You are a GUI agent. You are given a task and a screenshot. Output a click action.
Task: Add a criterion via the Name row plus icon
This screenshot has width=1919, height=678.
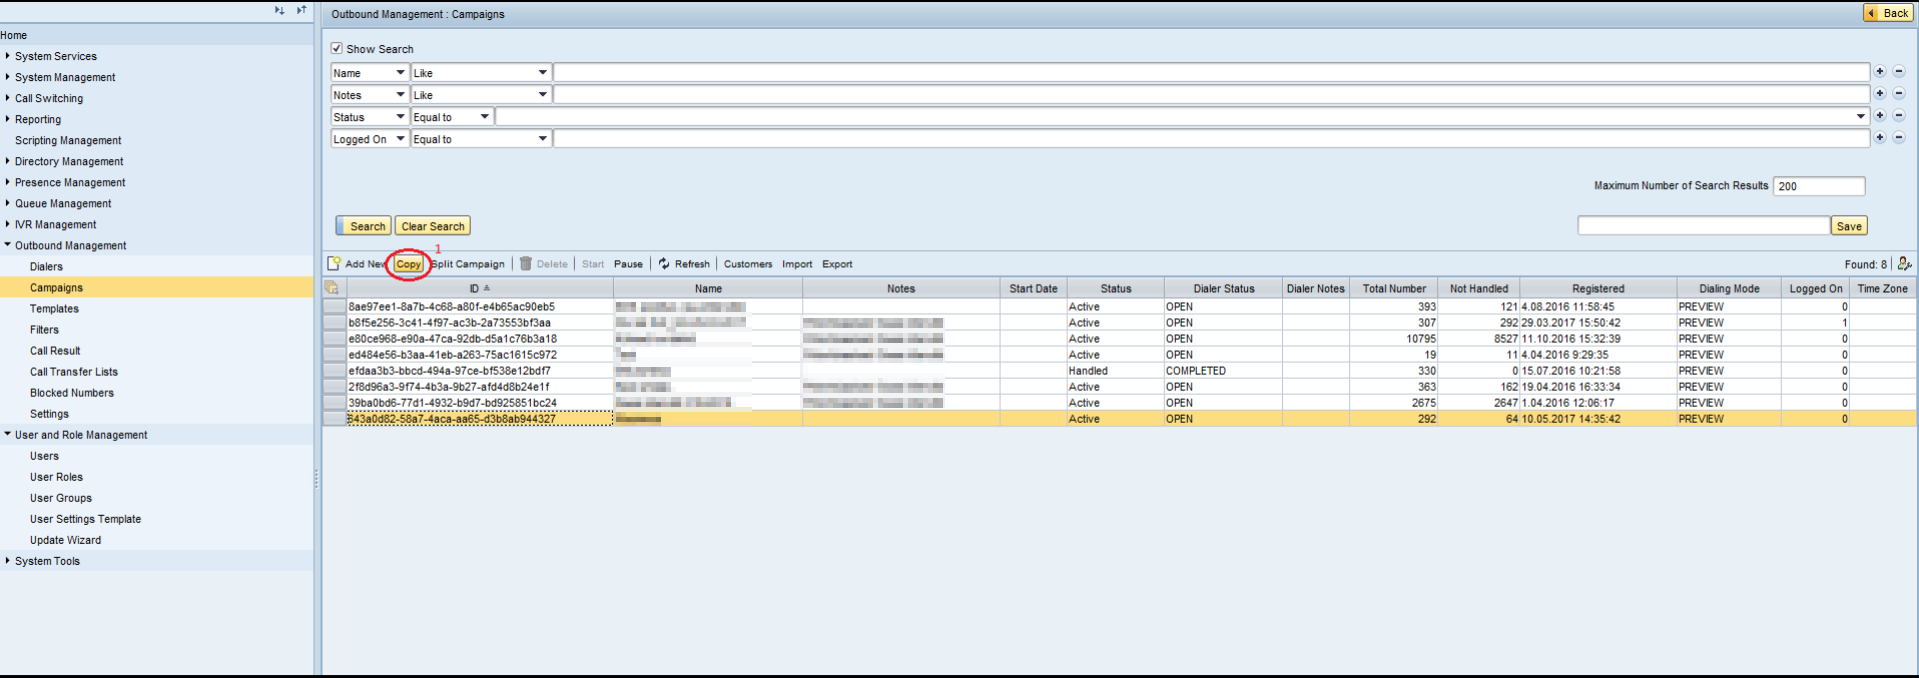tap(1880, 72)
